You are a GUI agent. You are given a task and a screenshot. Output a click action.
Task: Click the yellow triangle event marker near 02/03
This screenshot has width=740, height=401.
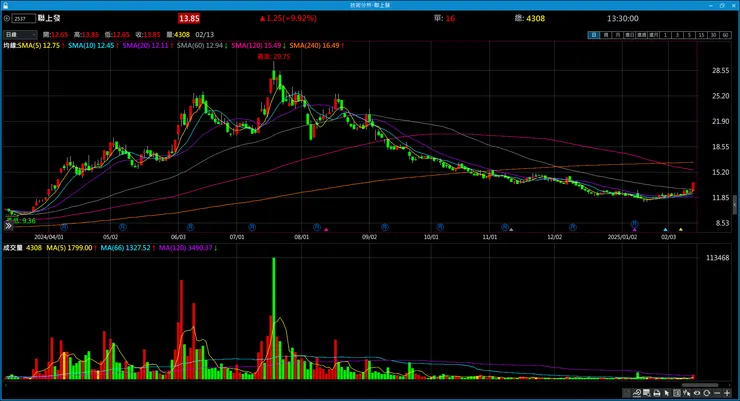tap(681, 230)
